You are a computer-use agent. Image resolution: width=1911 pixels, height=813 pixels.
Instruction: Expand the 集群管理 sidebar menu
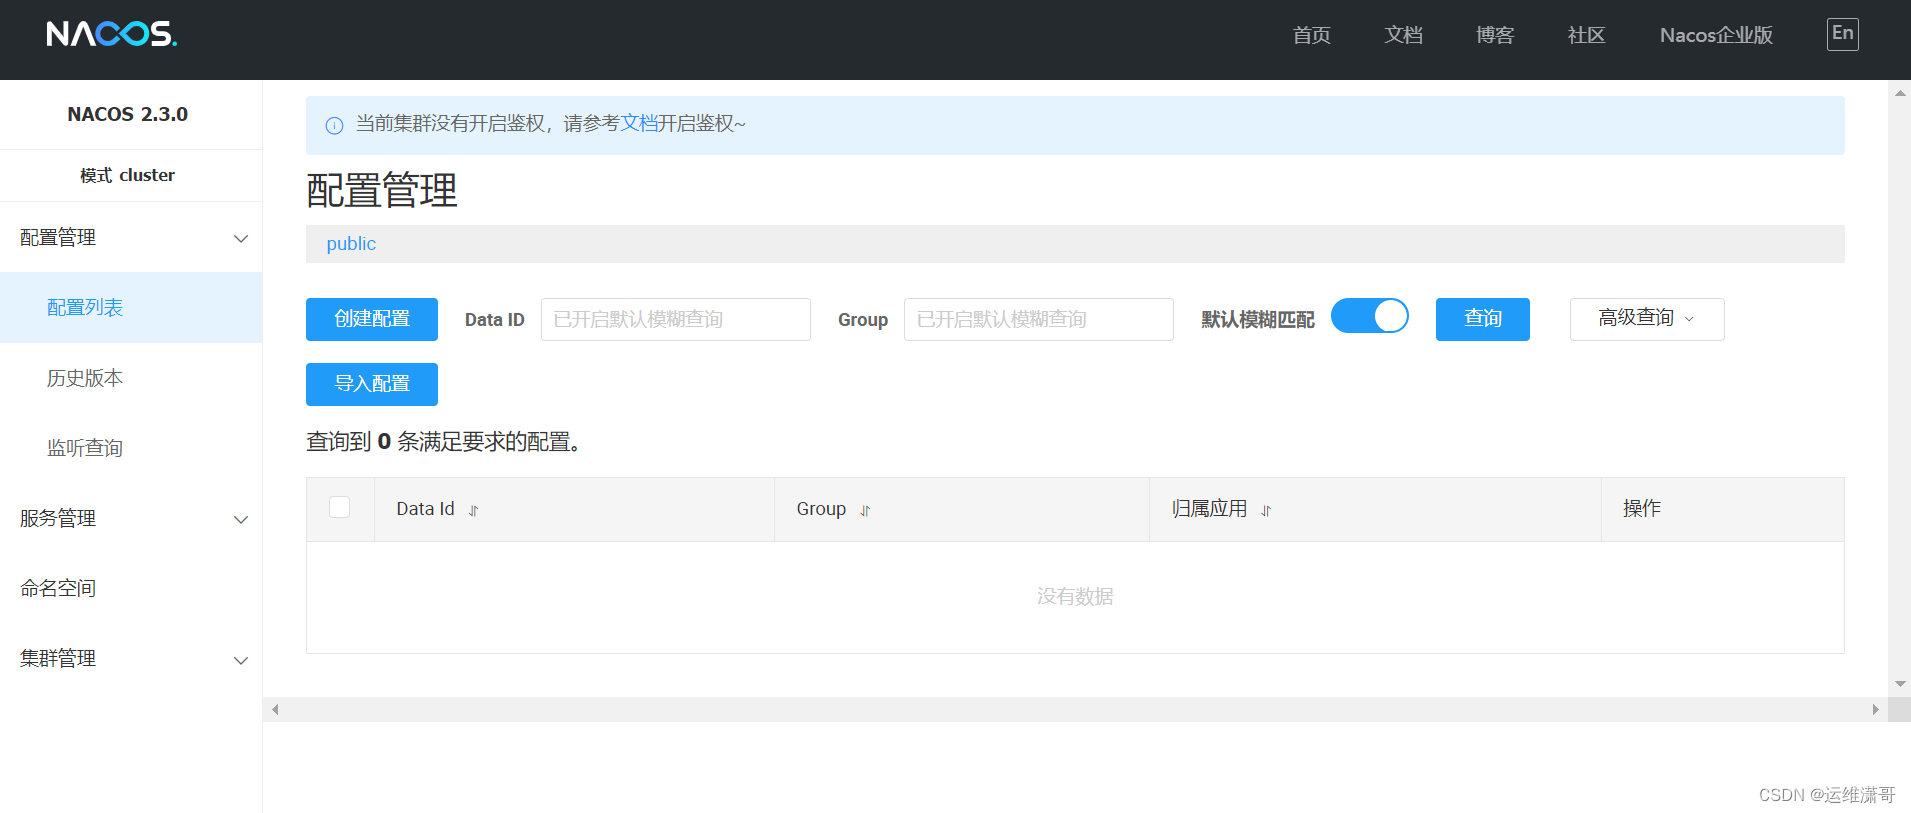point(131,659)
